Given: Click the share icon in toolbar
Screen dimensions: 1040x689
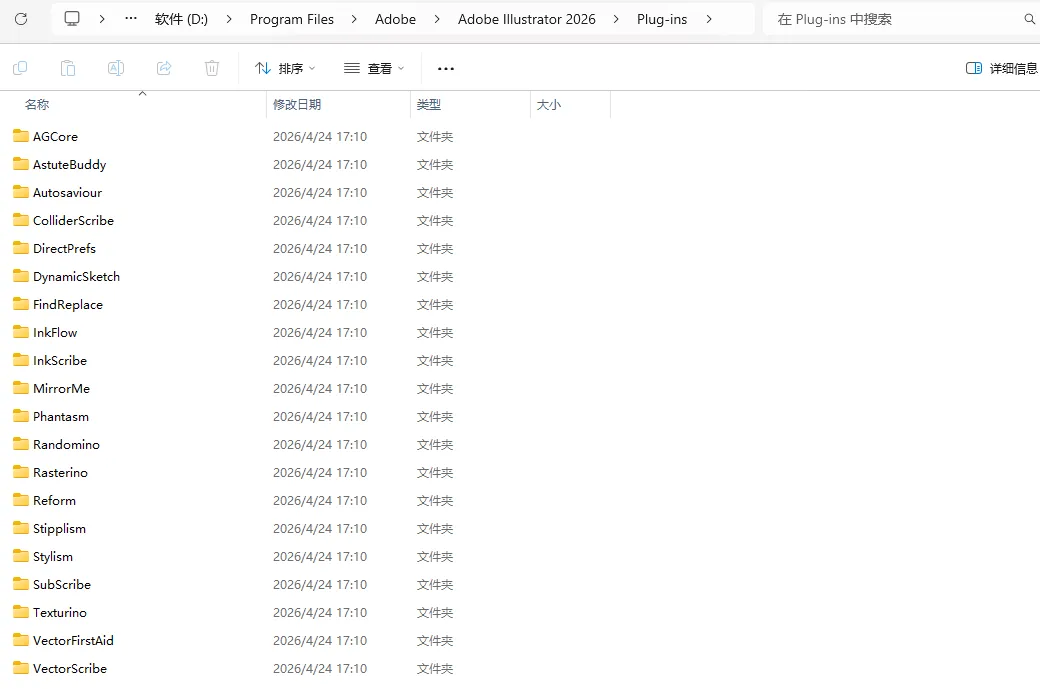Looking at the screenshot, I should (x=164, y=68).
